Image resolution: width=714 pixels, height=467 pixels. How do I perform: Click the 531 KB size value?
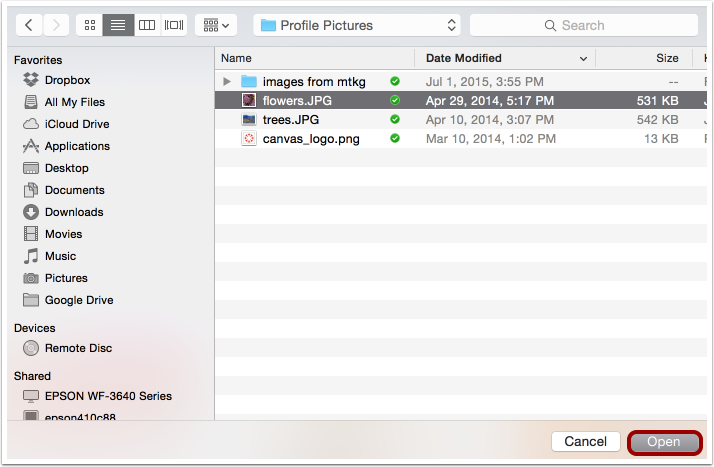(x=658, y=101)
